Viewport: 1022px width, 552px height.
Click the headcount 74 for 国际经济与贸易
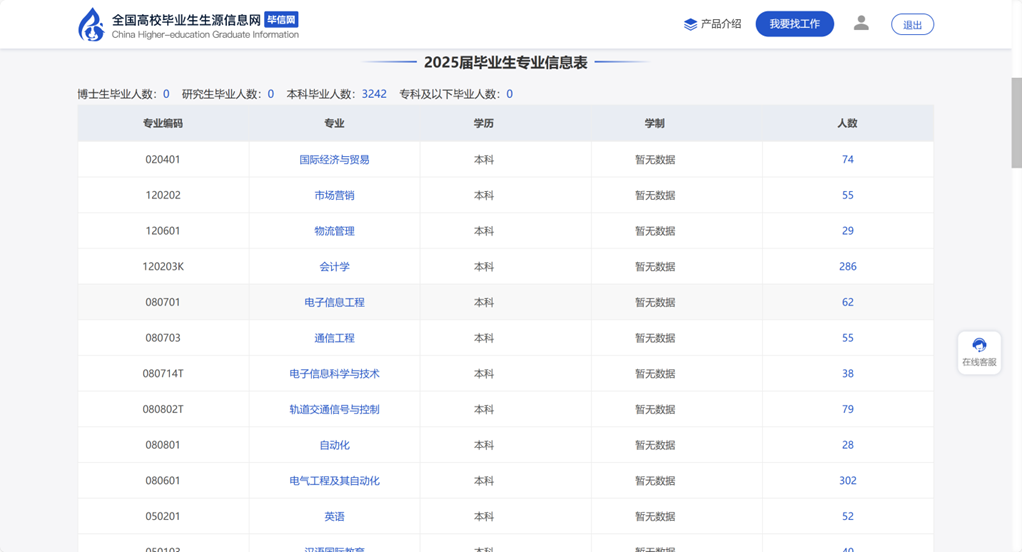pyautogui.click(x=847, y=159)
